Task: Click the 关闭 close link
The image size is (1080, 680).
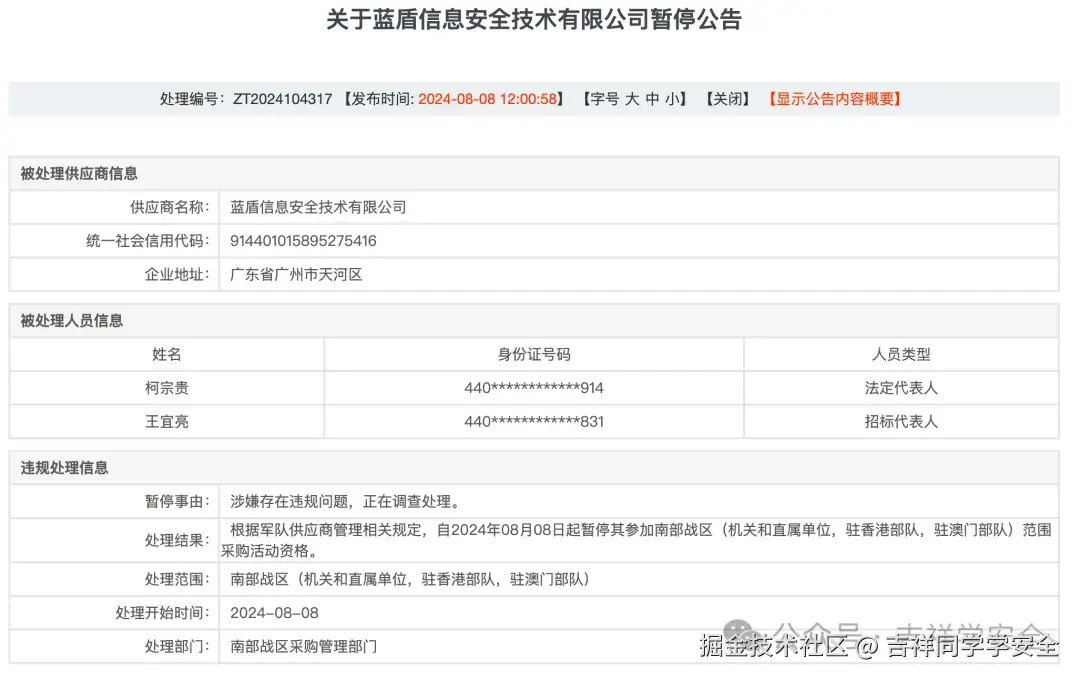Action: (727, 99)
